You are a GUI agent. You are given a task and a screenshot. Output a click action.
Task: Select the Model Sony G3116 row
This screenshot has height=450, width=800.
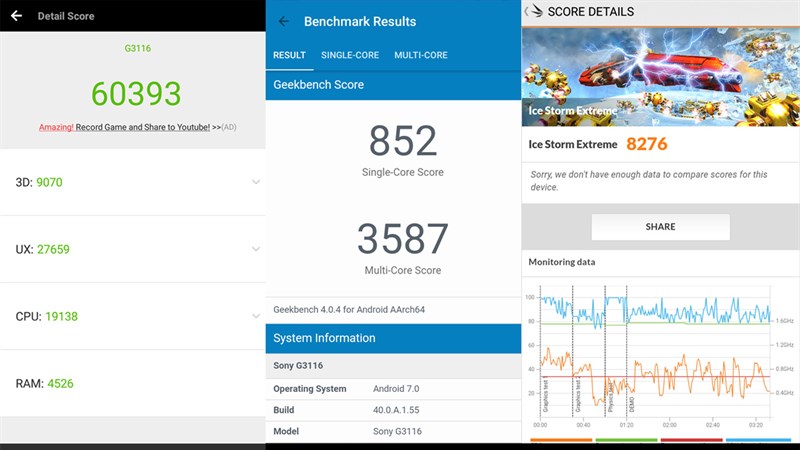click(393, 432)
